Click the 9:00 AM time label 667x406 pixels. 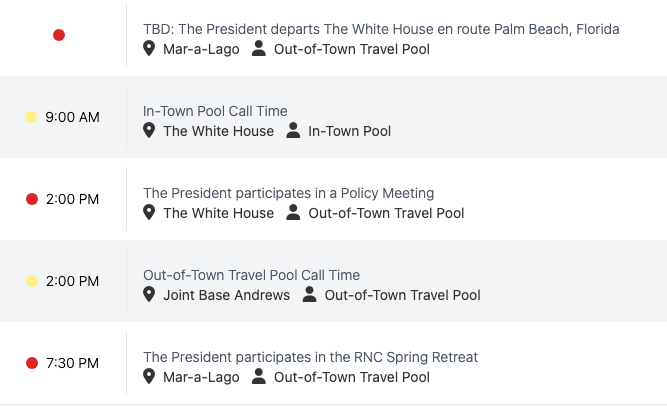[72, 117]
